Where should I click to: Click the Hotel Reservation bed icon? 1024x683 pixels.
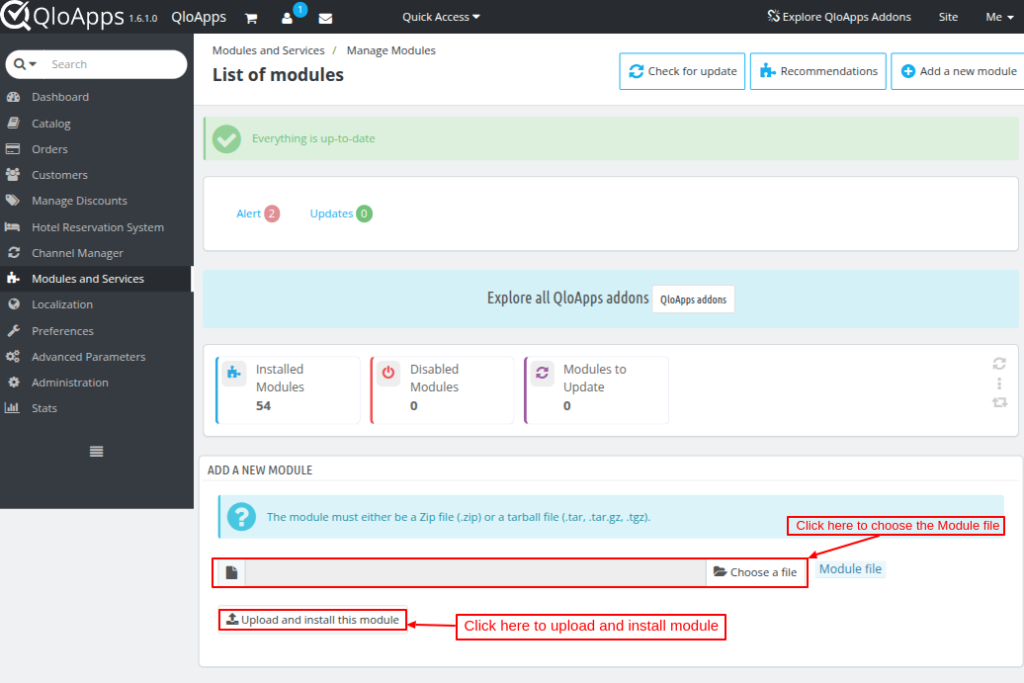pos(12,227)
